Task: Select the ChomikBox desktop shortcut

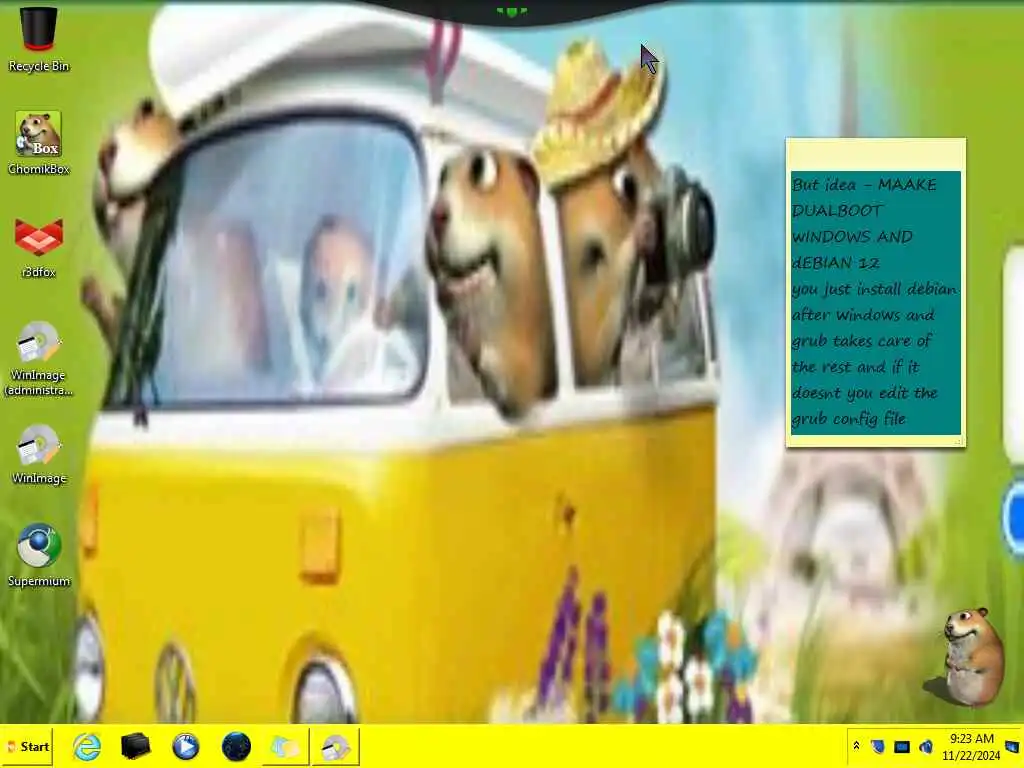Action: coord(39,142)
